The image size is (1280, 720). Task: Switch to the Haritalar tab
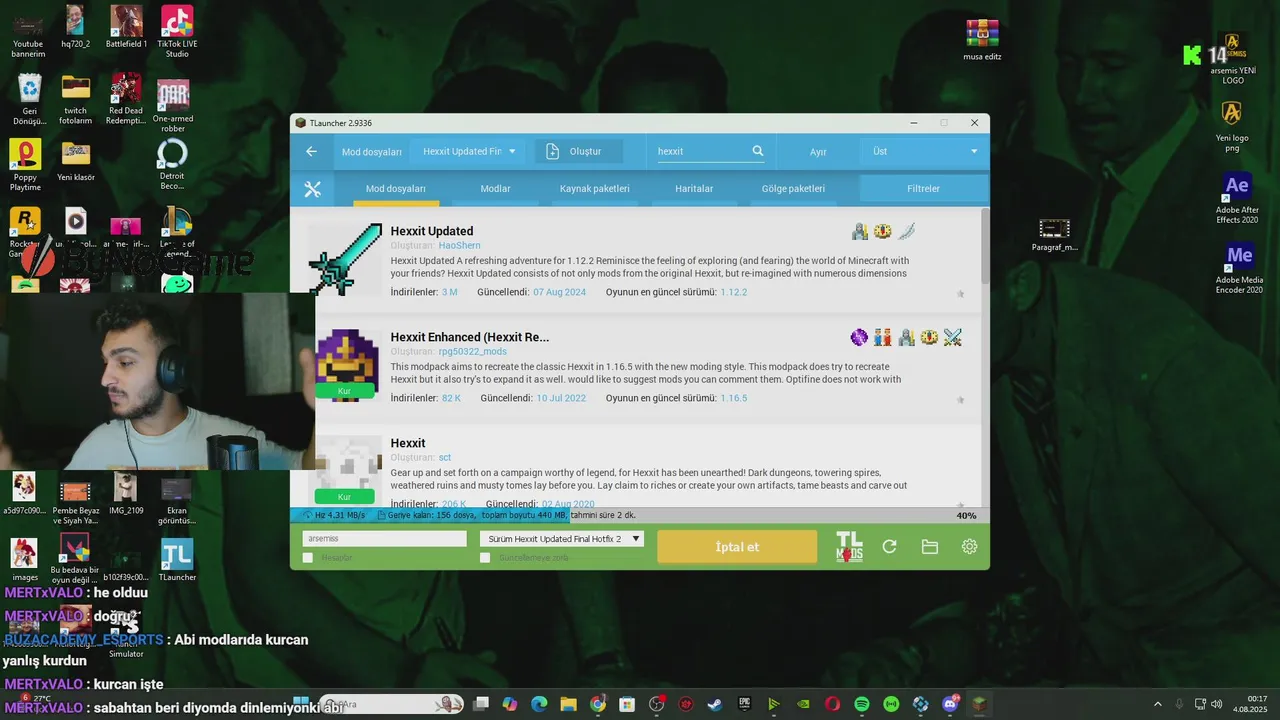click(x=694, y=188)
